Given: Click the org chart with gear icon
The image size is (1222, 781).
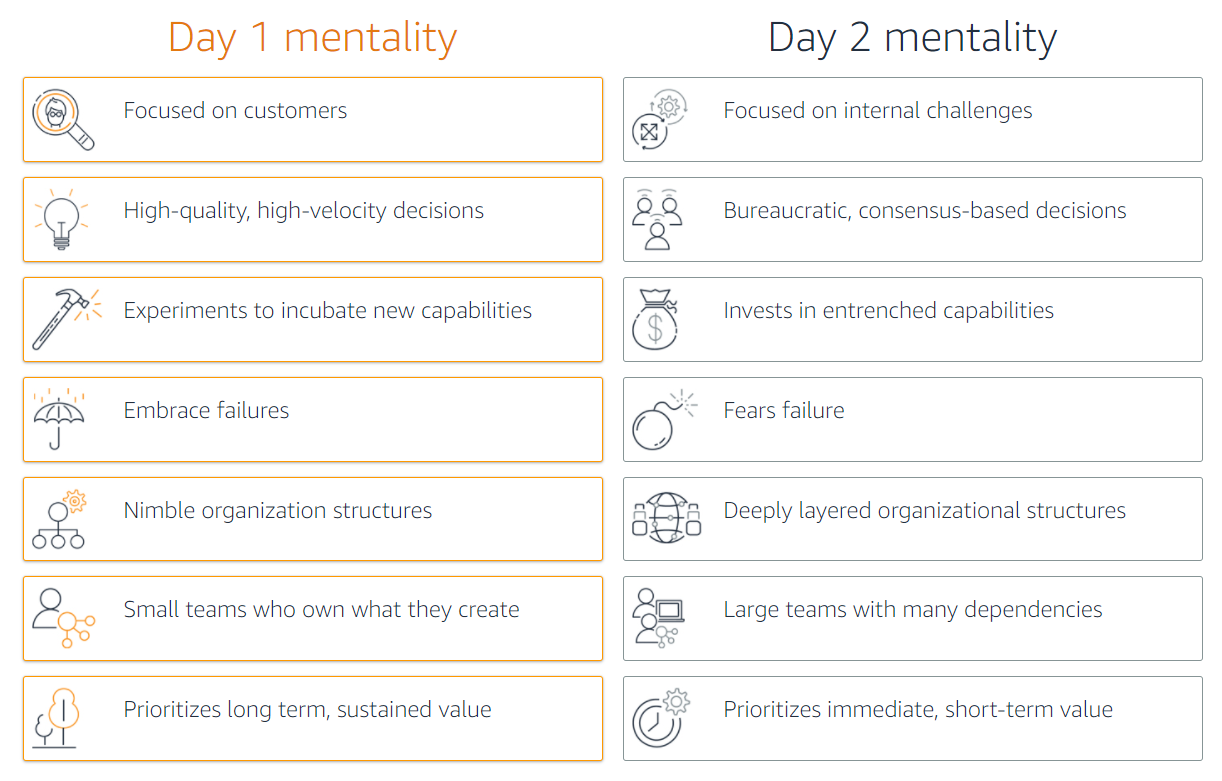Looking at the screenshot, I should pos(59,519).
